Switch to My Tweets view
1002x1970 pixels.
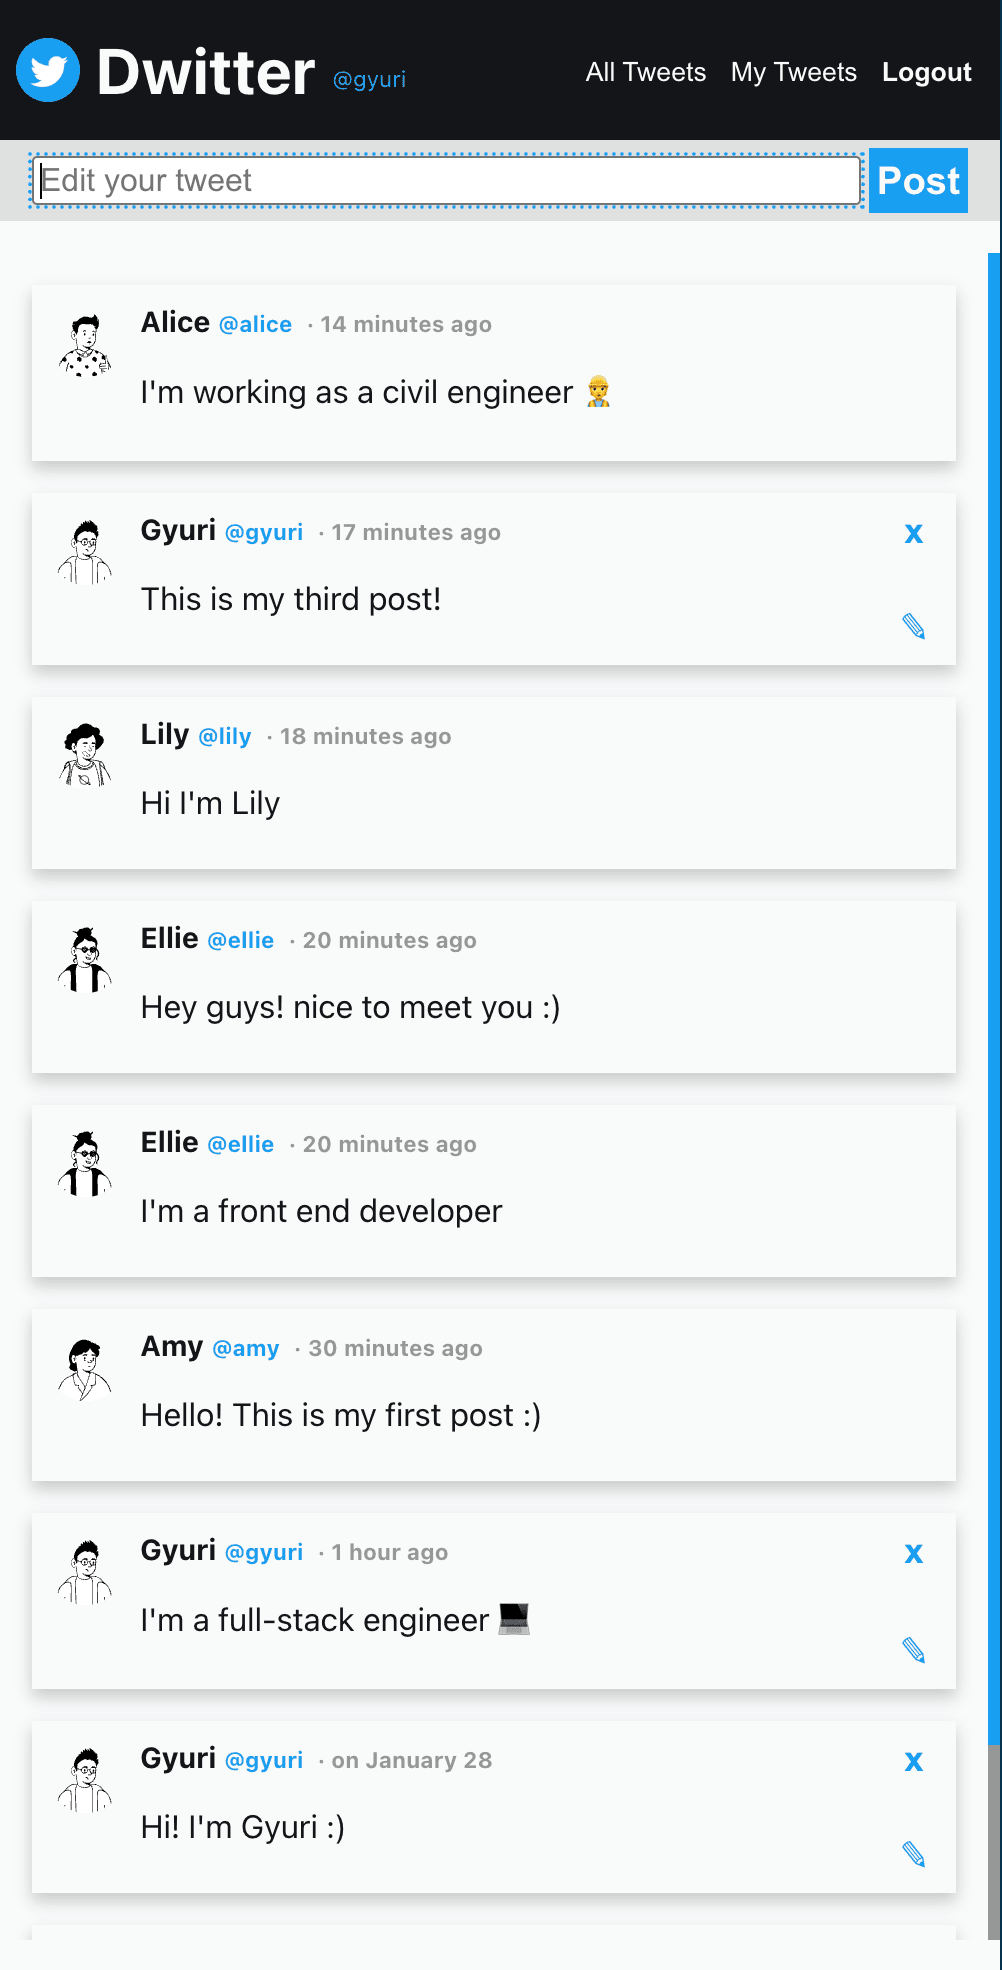click(793, 72)
